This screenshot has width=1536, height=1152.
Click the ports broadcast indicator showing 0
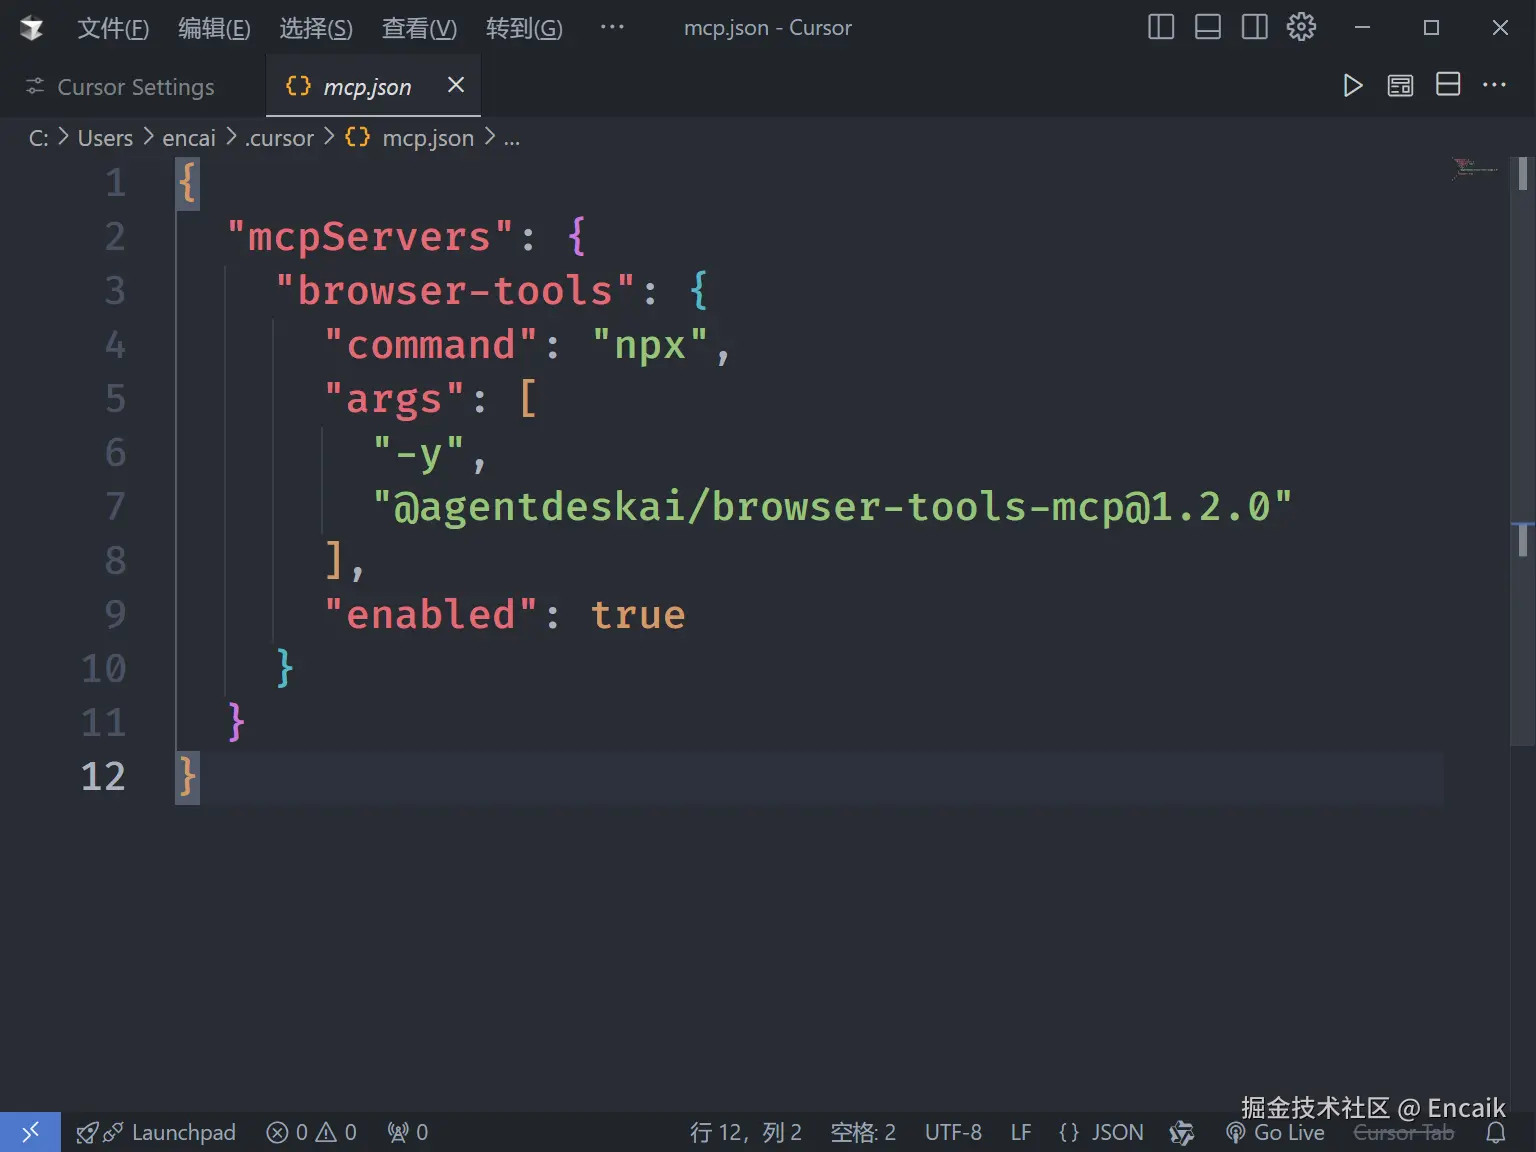pos(408,1132)
